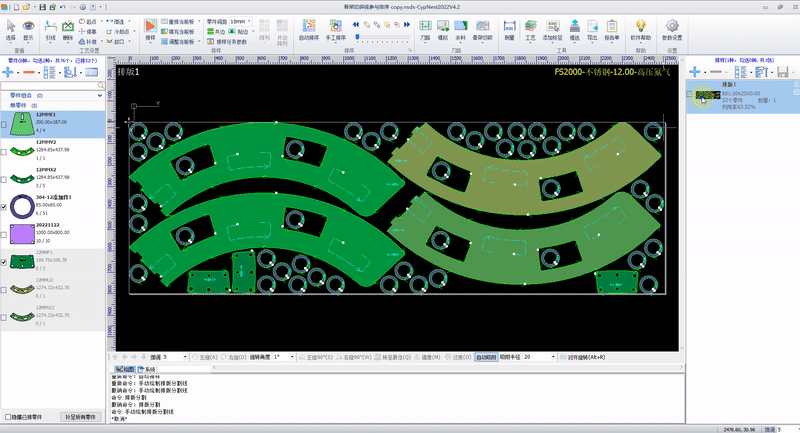The height and width of the screenshot is (433, 800).
Task: Click the 排样 nesting start icon
Action: [x=151, y=26]
